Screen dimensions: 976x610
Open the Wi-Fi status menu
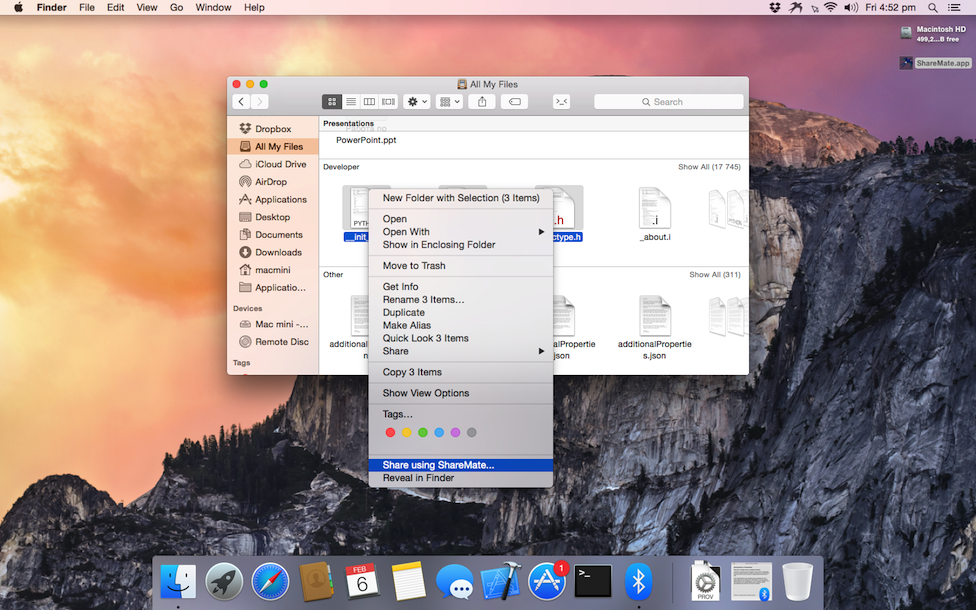tap(830, 7)
